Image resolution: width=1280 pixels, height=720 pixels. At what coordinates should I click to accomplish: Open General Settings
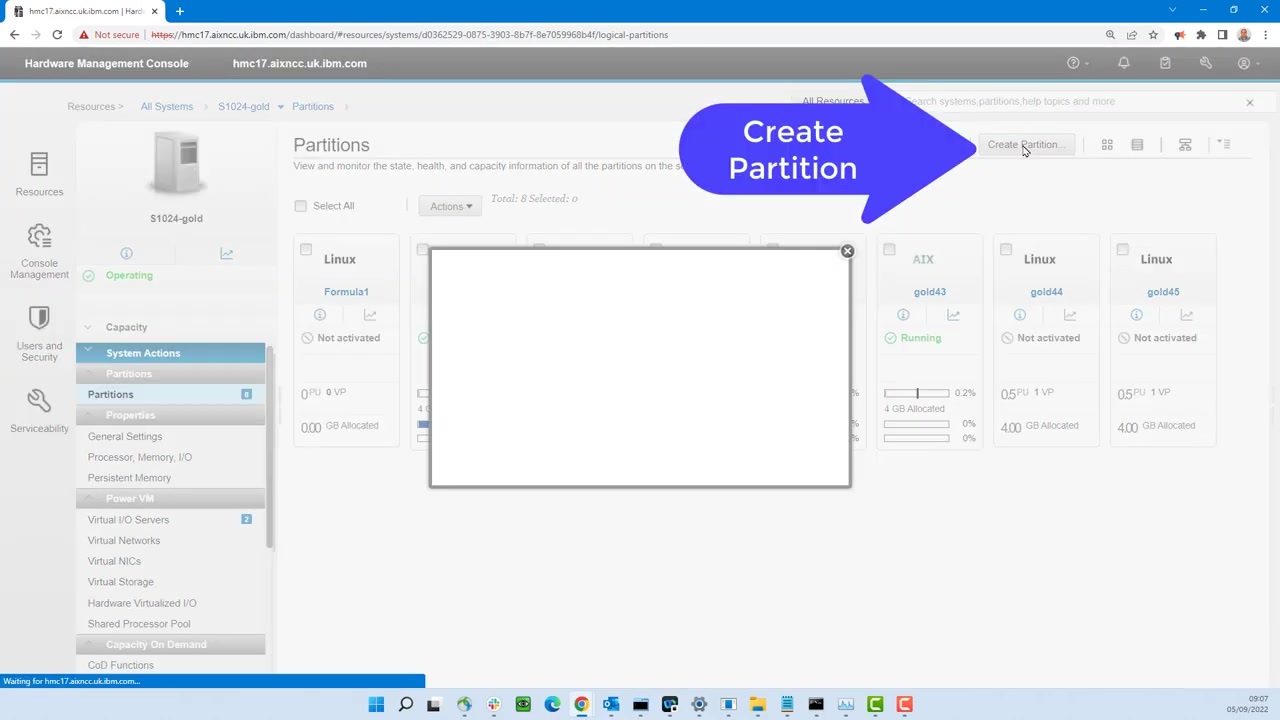click(x=125, y=436)
